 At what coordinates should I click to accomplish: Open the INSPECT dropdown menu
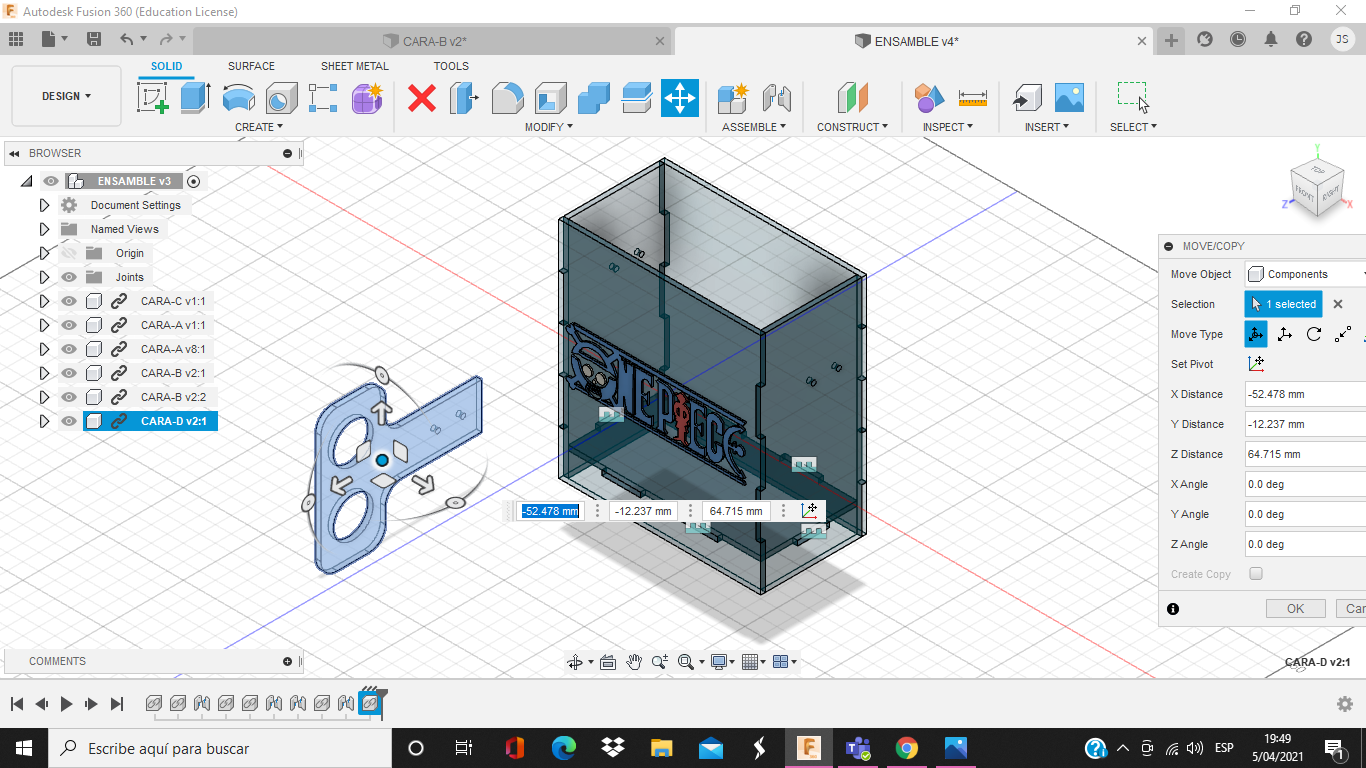click(x=948, y=127)
